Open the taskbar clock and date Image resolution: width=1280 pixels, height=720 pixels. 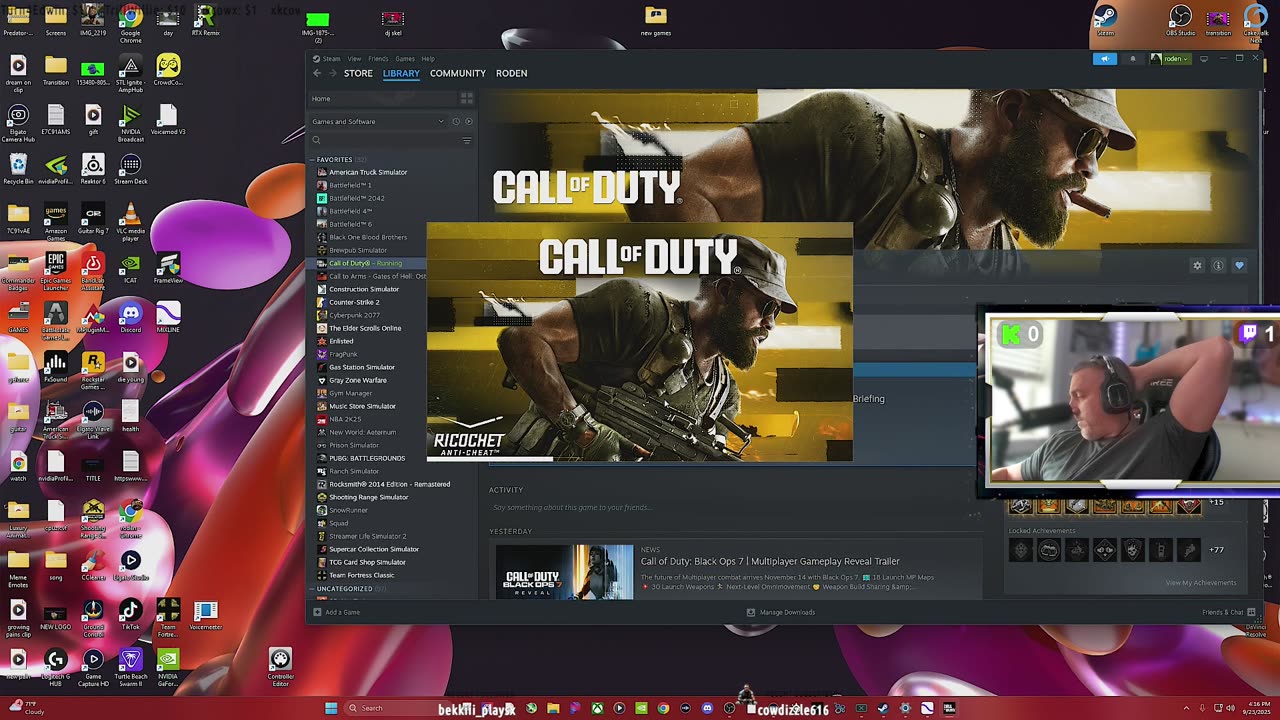tap(1254, 708)
